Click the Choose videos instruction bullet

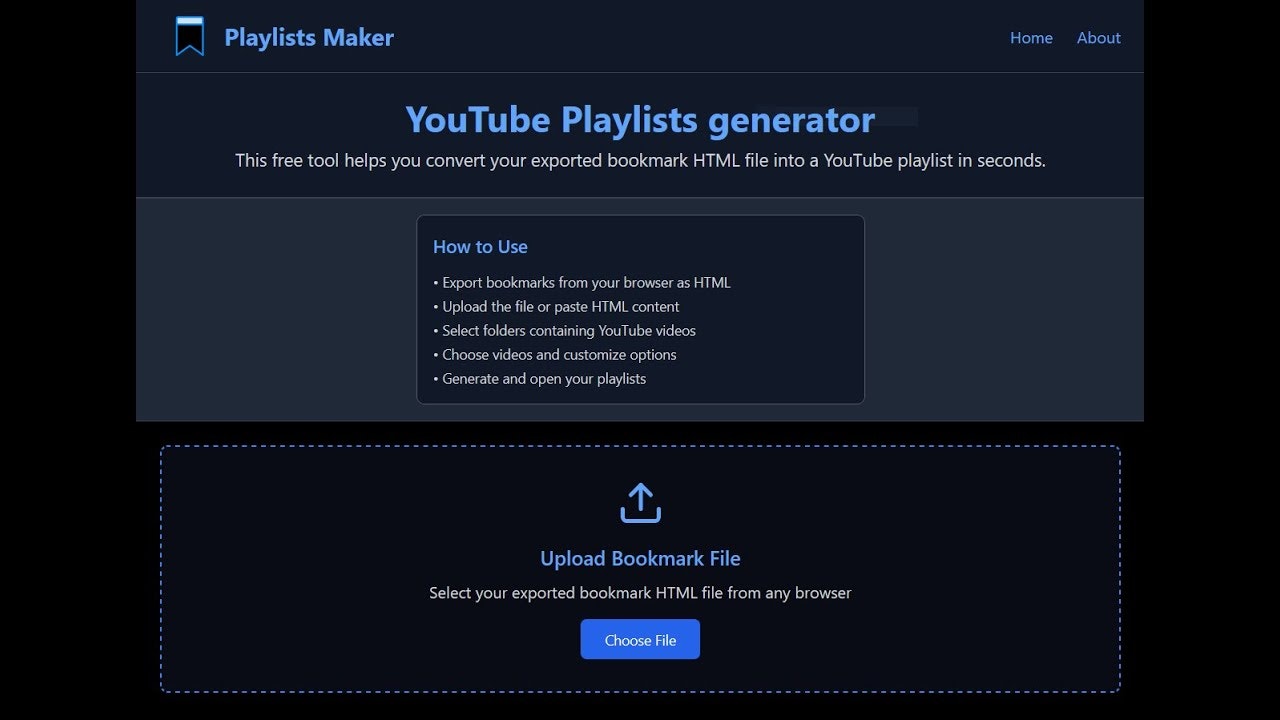[x=554, y=354]
